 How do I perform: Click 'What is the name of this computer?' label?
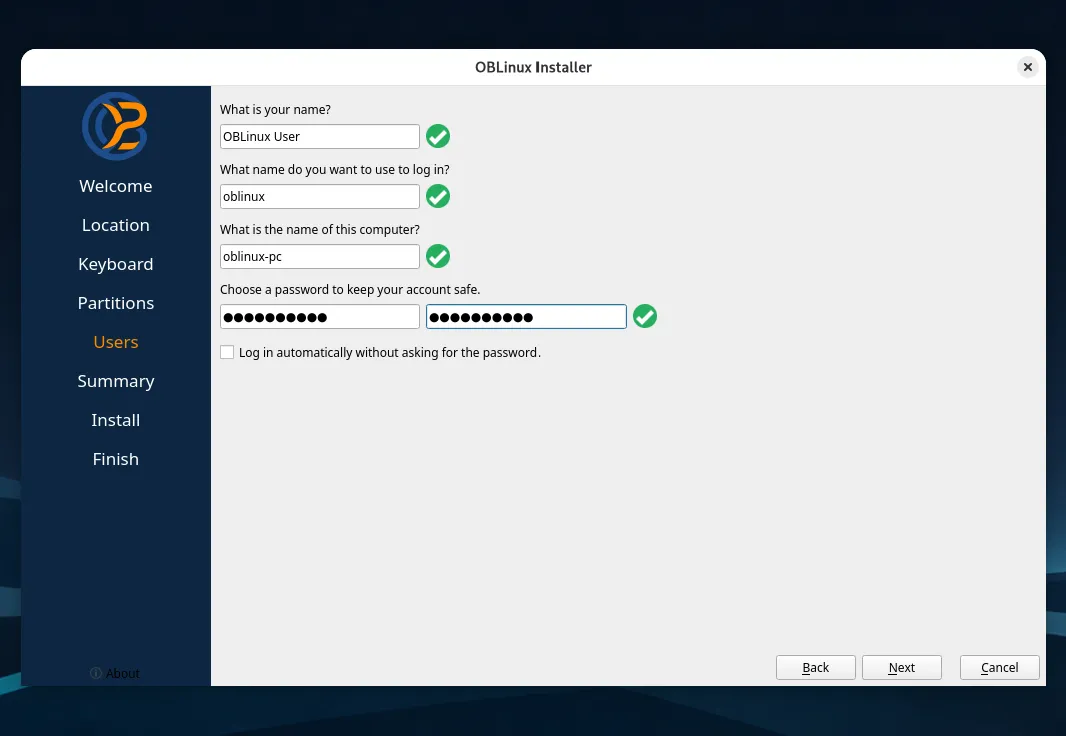click(x=320, y=229)
